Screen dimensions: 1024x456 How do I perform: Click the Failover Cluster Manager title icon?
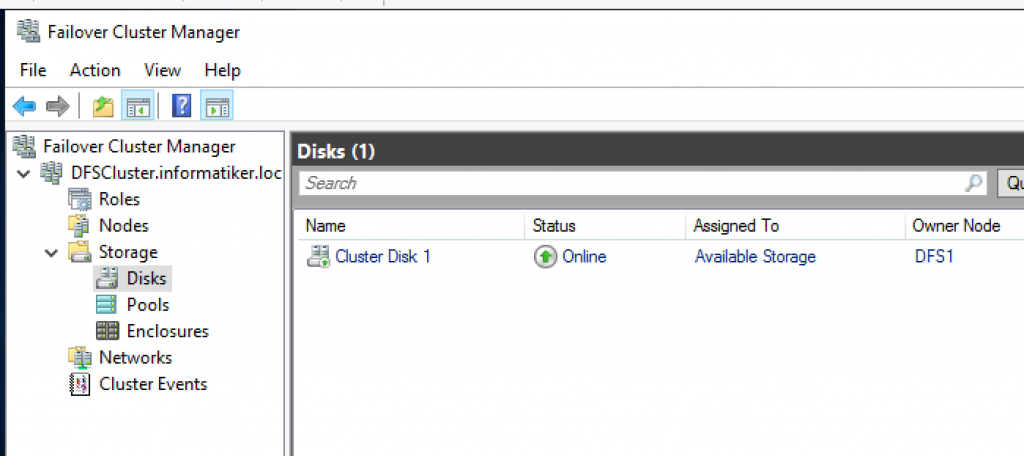tap(29, 31)
